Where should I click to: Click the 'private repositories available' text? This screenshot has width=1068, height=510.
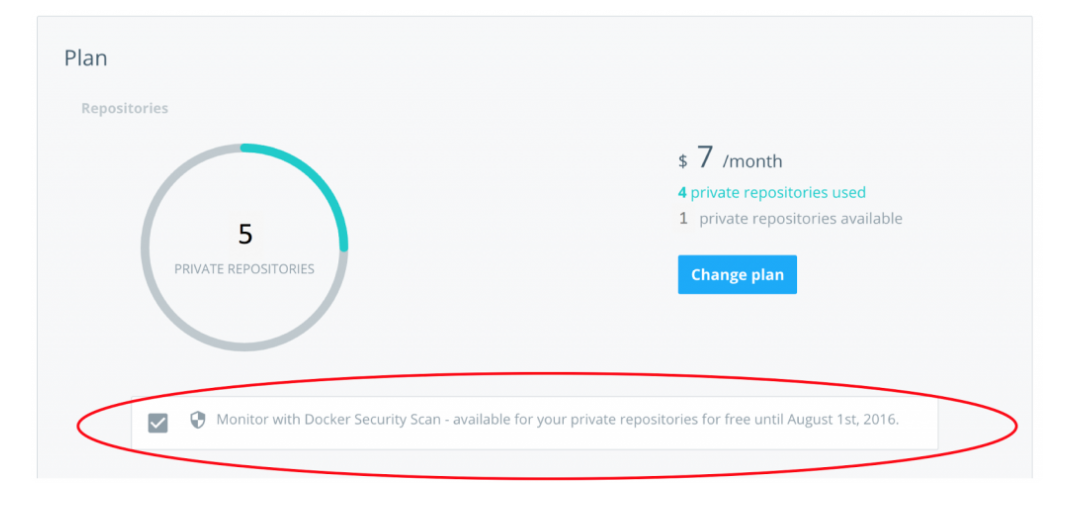[x=801, y=219]
